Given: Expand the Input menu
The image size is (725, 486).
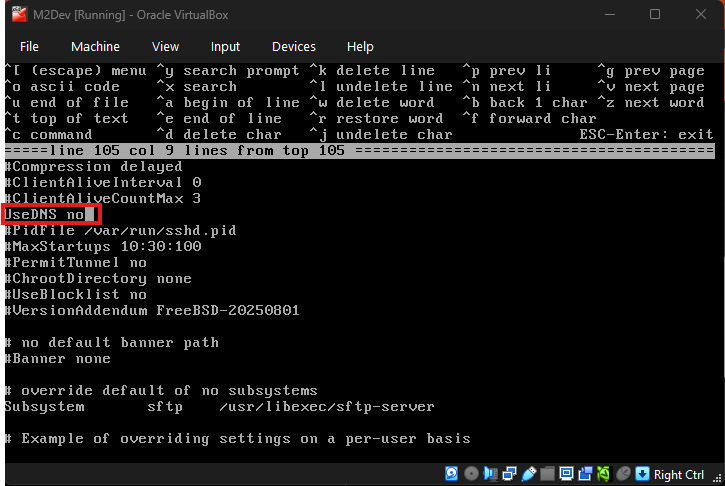Looking at the screenshot, I should point(225,47).
